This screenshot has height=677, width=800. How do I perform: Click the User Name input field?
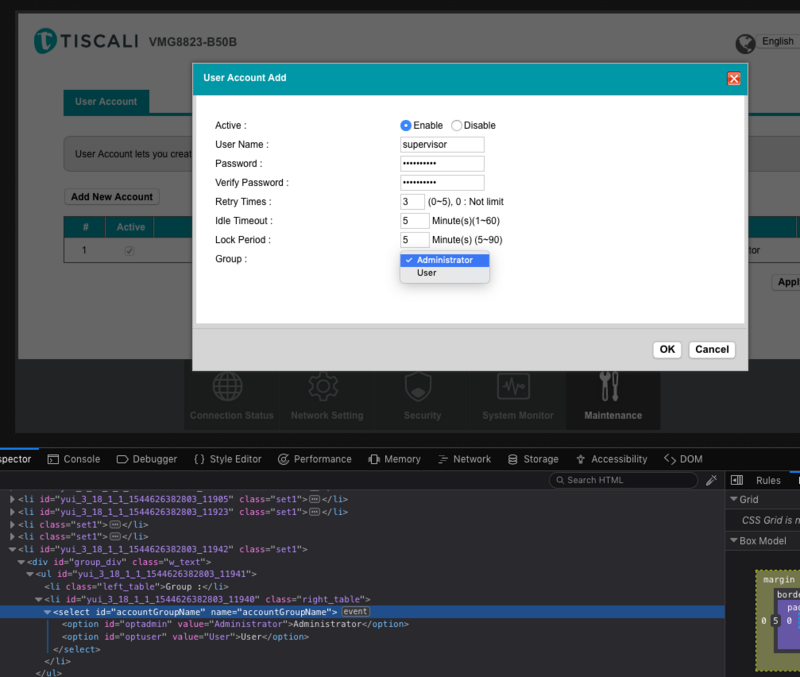(x=442, y=144)
